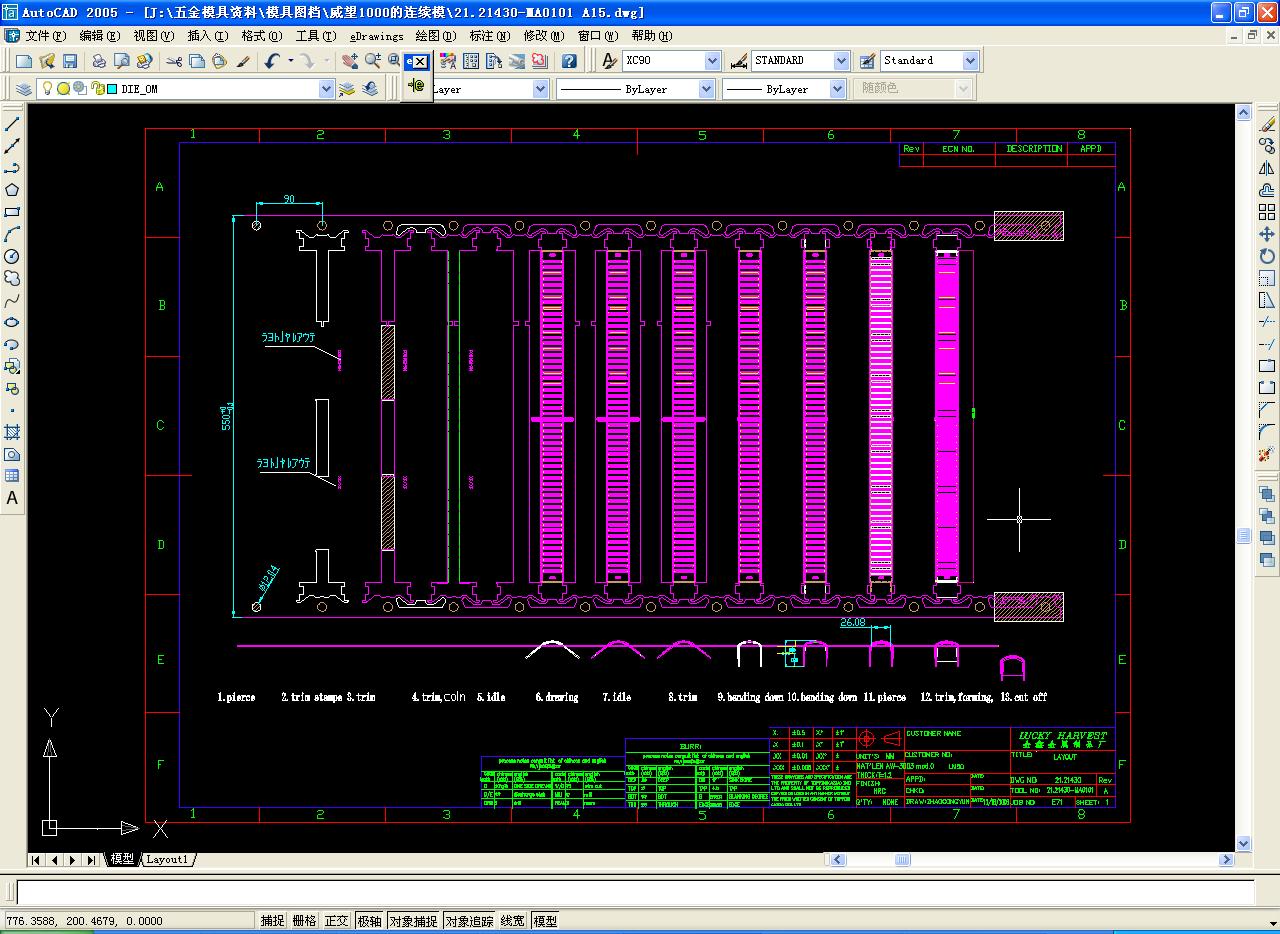Screen dimensions: 1280x934
Task: Open the eDrawings menu
Action: point(376,36)
